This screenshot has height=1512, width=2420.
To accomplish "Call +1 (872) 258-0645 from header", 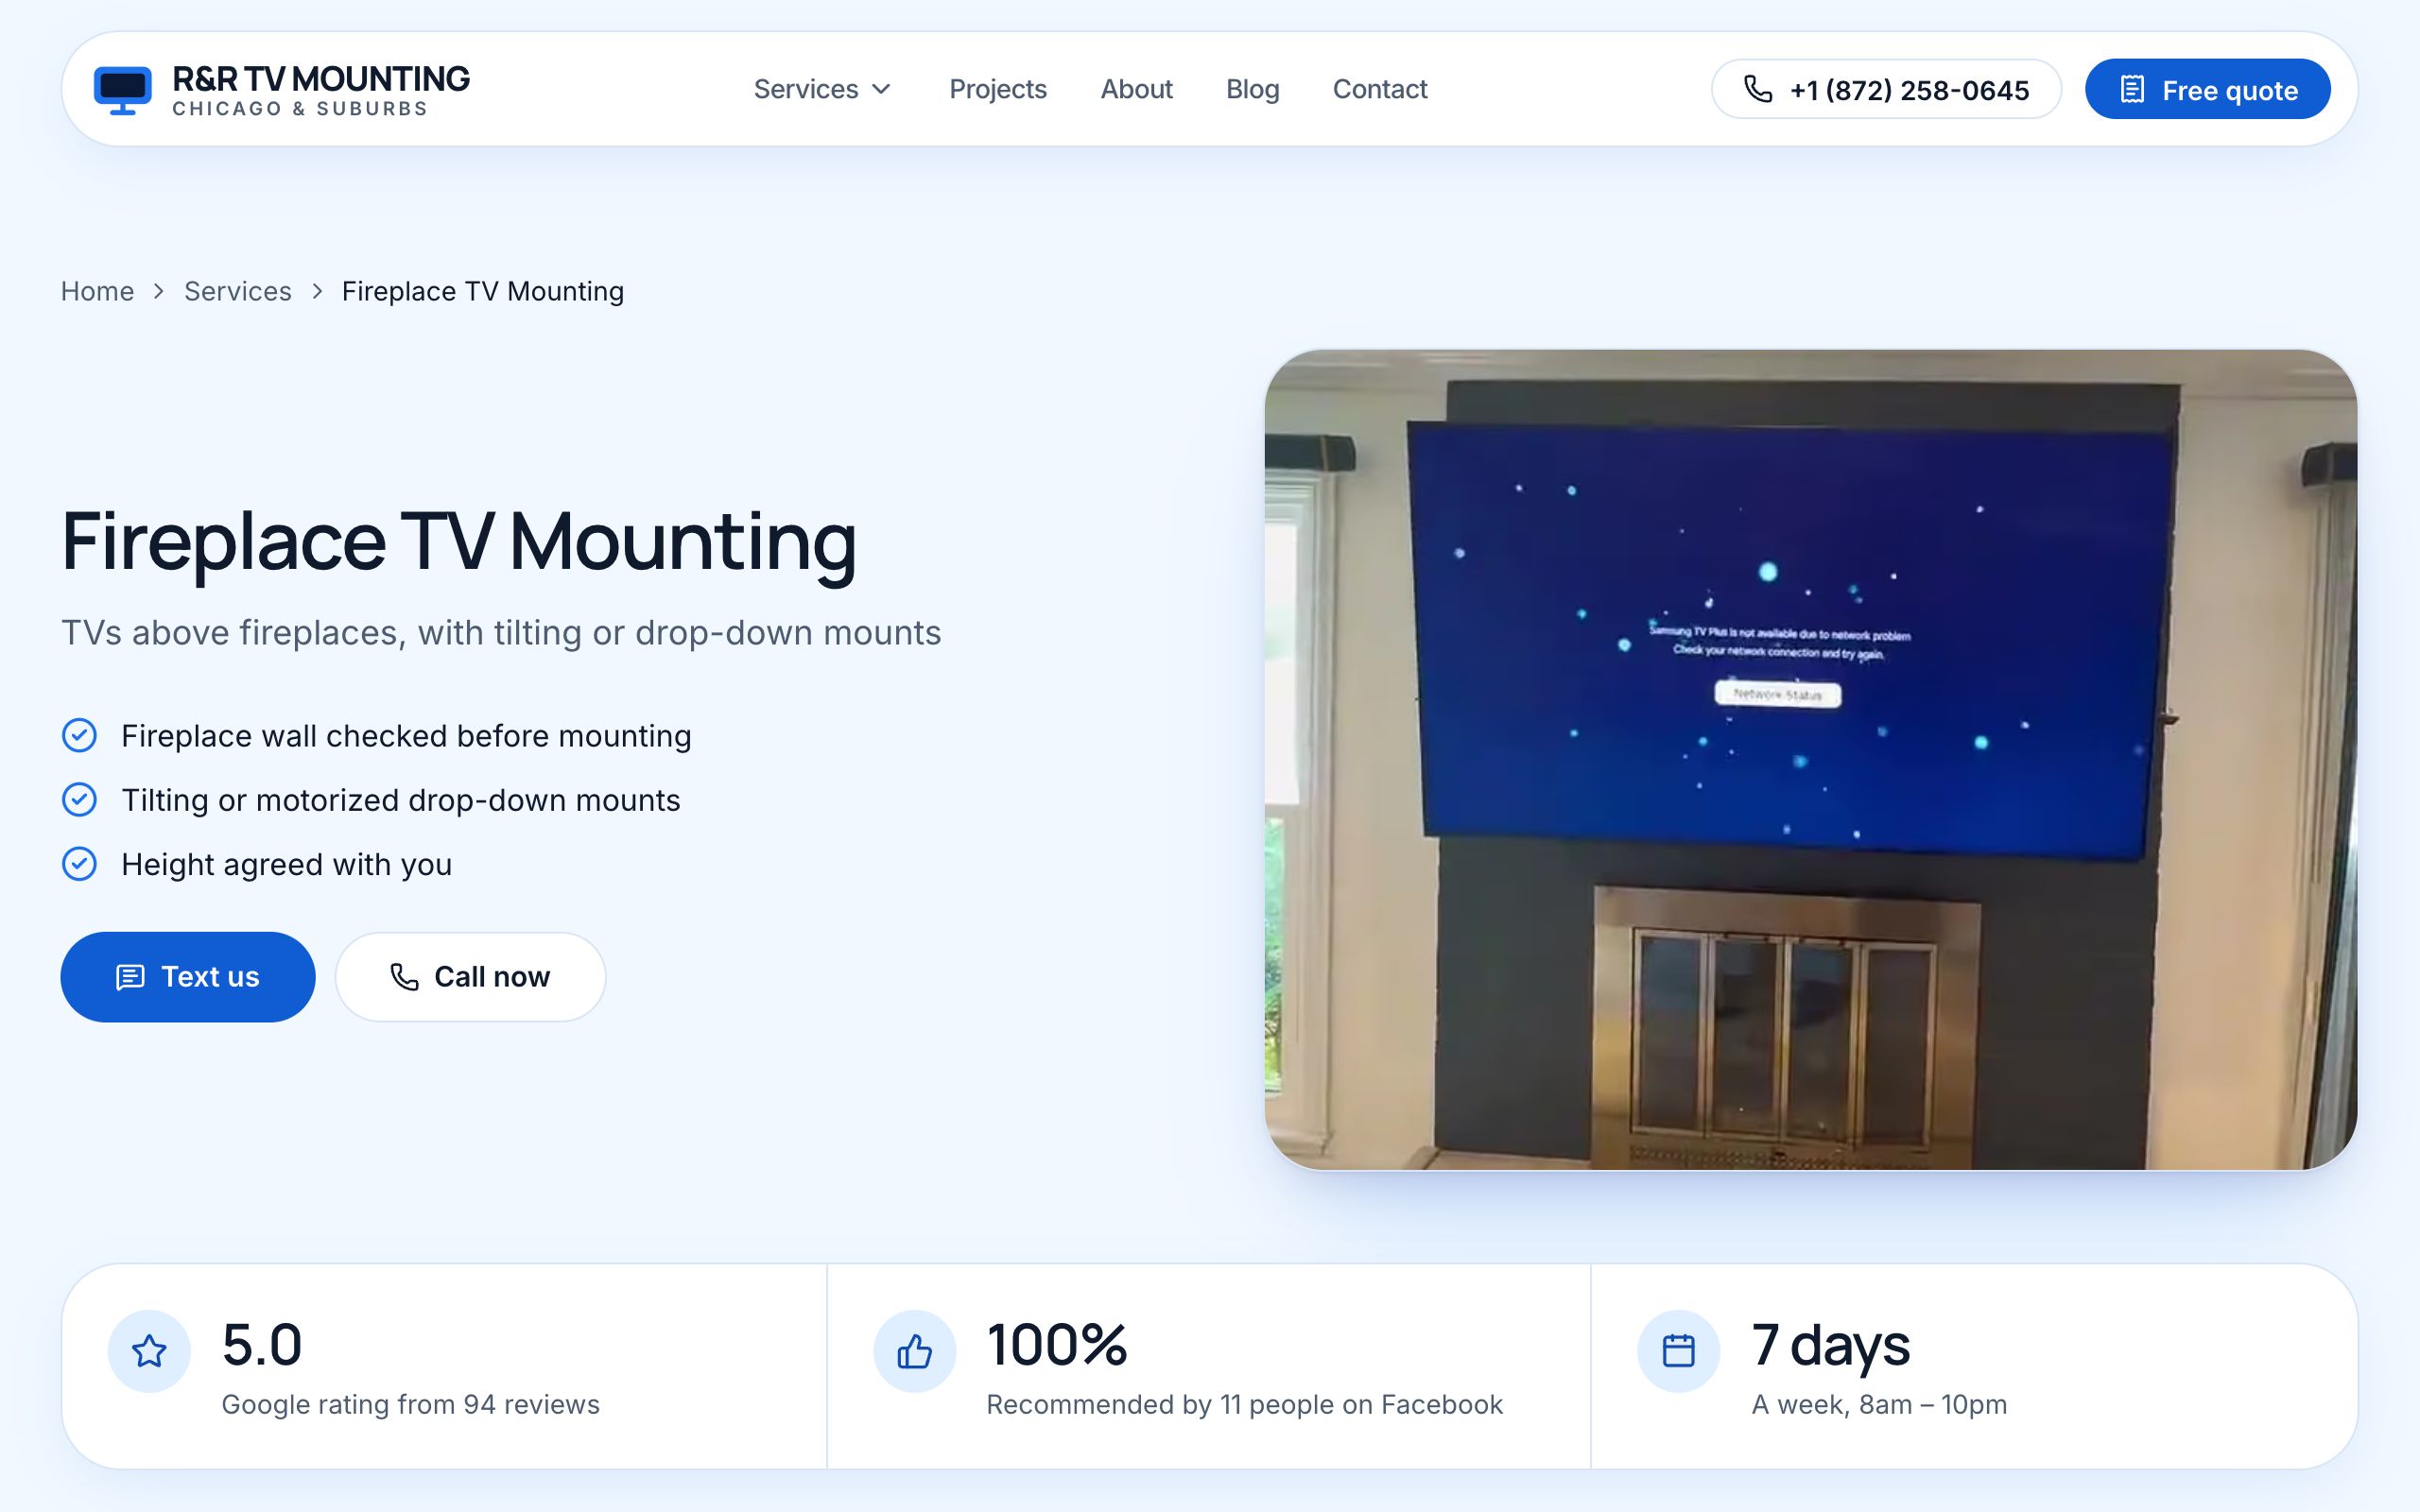I will click(1885, 89).
